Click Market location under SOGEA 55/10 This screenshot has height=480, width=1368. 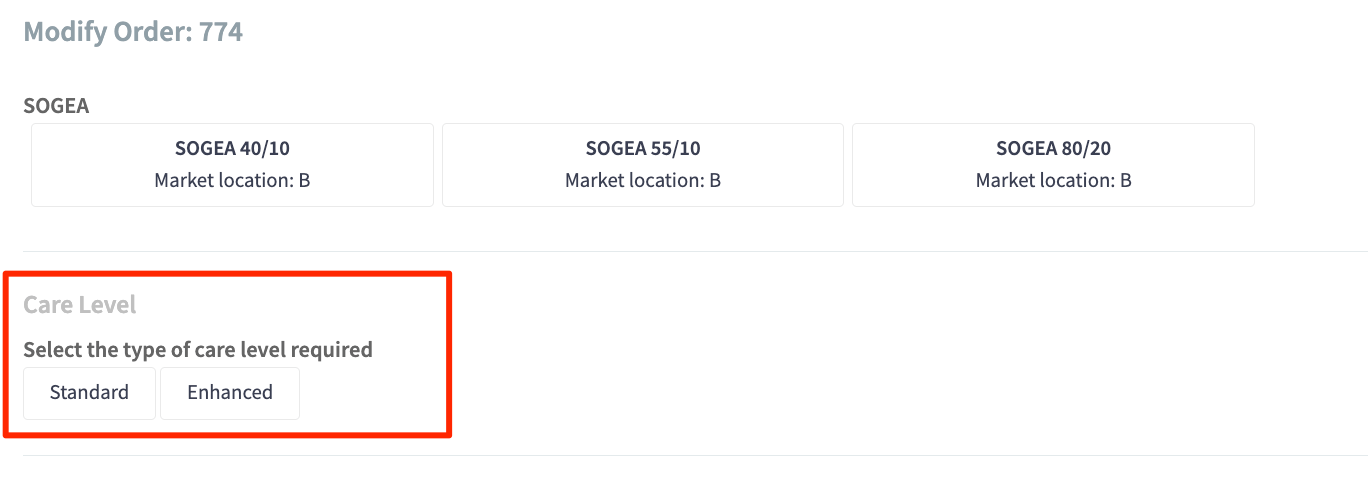click(x=643, y=181)
